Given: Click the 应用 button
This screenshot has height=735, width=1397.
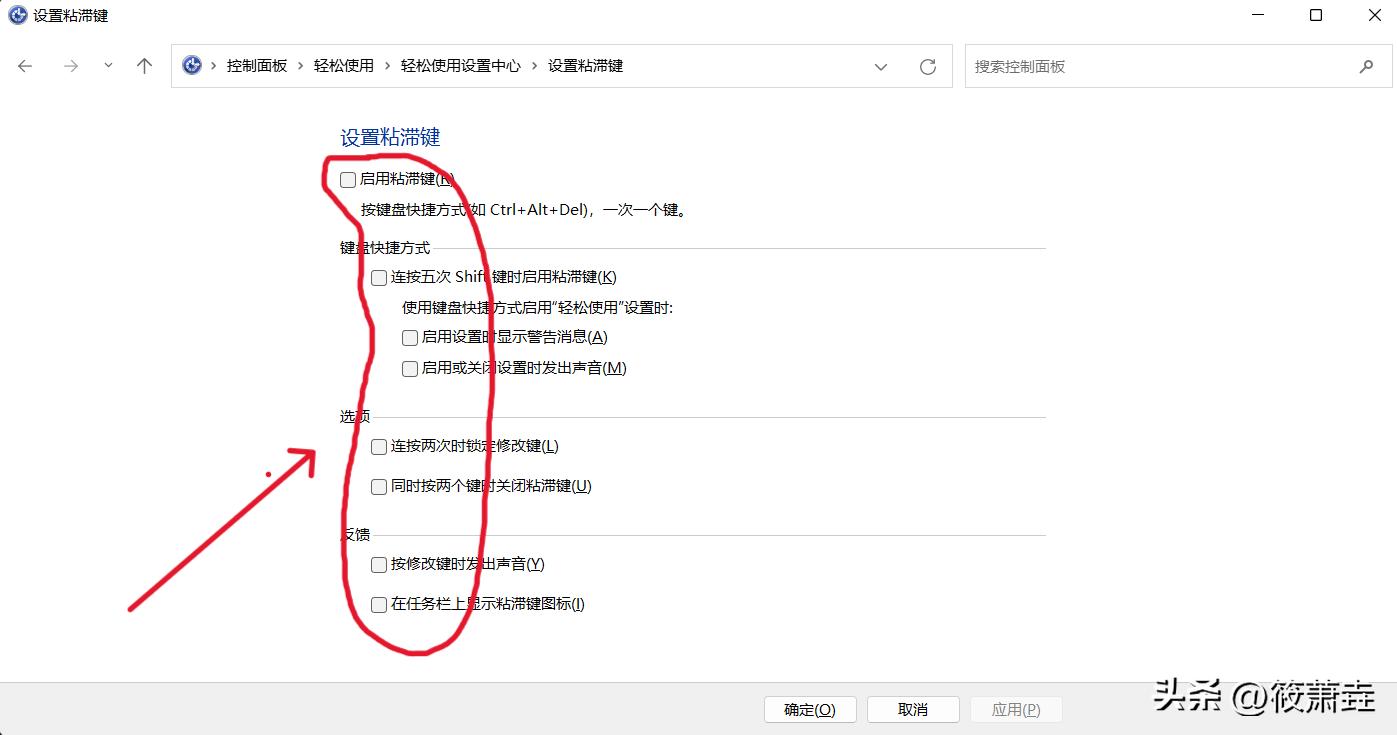Looking at the screenshot, I should point(1016,709).
